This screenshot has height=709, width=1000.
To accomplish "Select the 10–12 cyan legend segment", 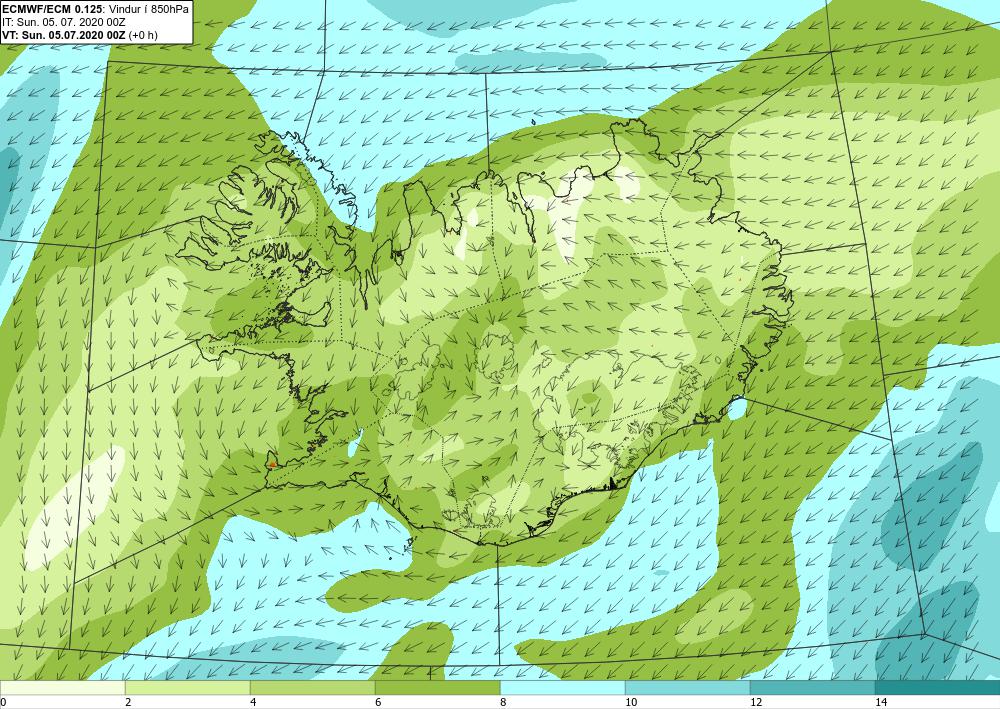I will click(x=688, y=688).
